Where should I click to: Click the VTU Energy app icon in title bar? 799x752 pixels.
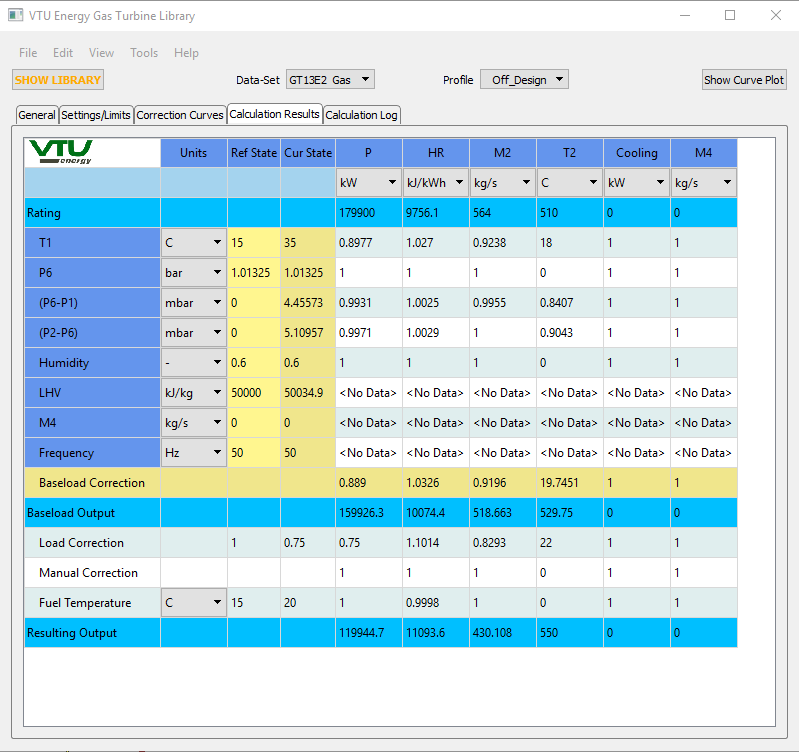16,15
